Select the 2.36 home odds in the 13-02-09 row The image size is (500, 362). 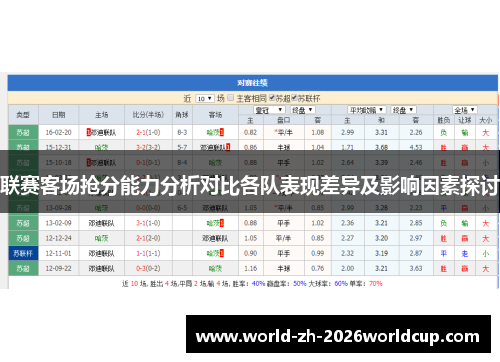click(x=347, y=223)
